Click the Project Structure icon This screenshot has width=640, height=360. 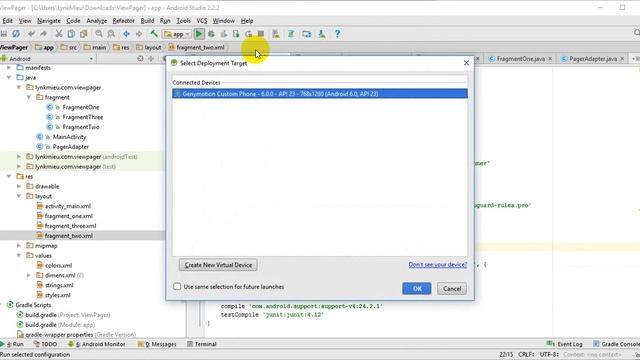tap(307, 34)
